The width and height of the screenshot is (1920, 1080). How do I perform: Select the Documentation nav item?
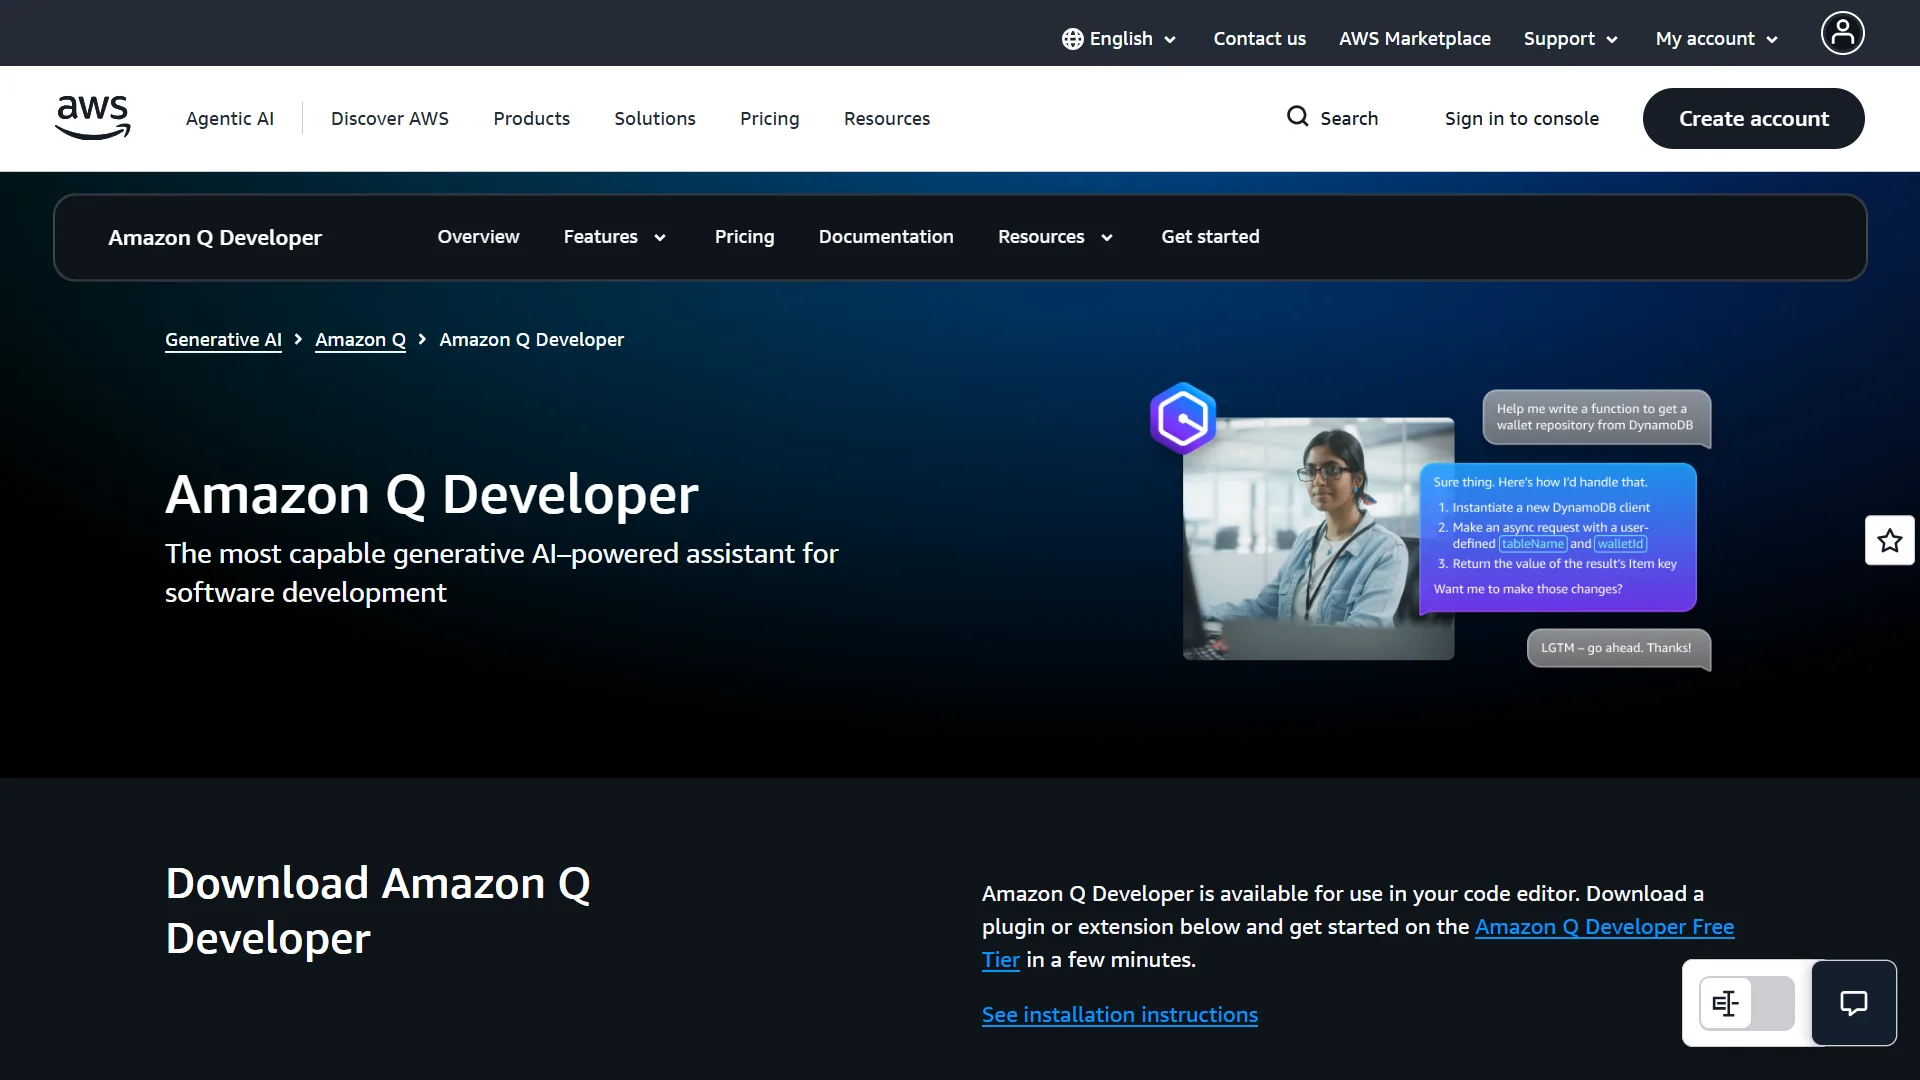pos(885,237)
